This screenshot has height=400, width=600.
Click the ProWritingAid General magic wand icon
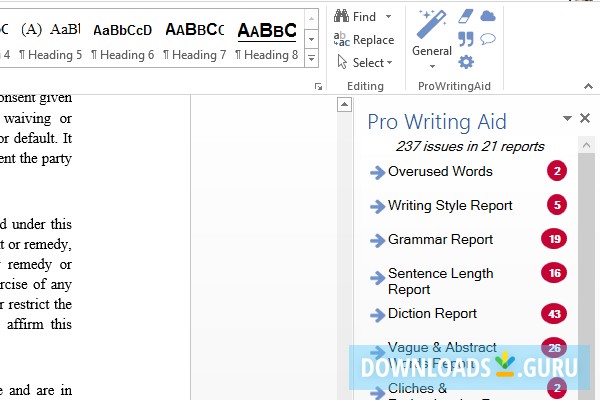pos(432,25)
